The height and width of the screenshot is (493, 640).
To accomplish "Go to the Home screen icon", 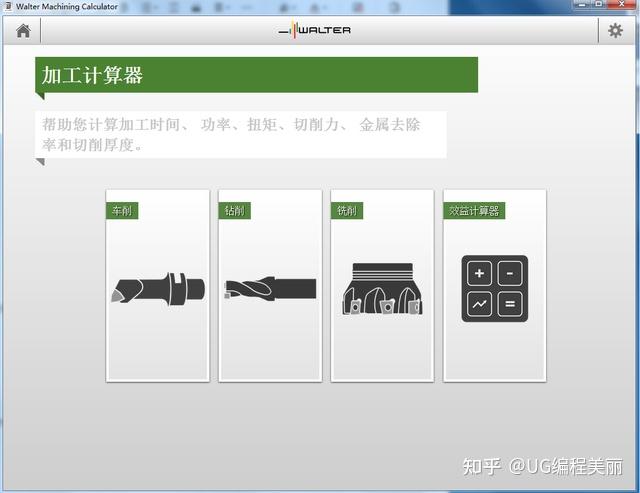I will [23, 31].
